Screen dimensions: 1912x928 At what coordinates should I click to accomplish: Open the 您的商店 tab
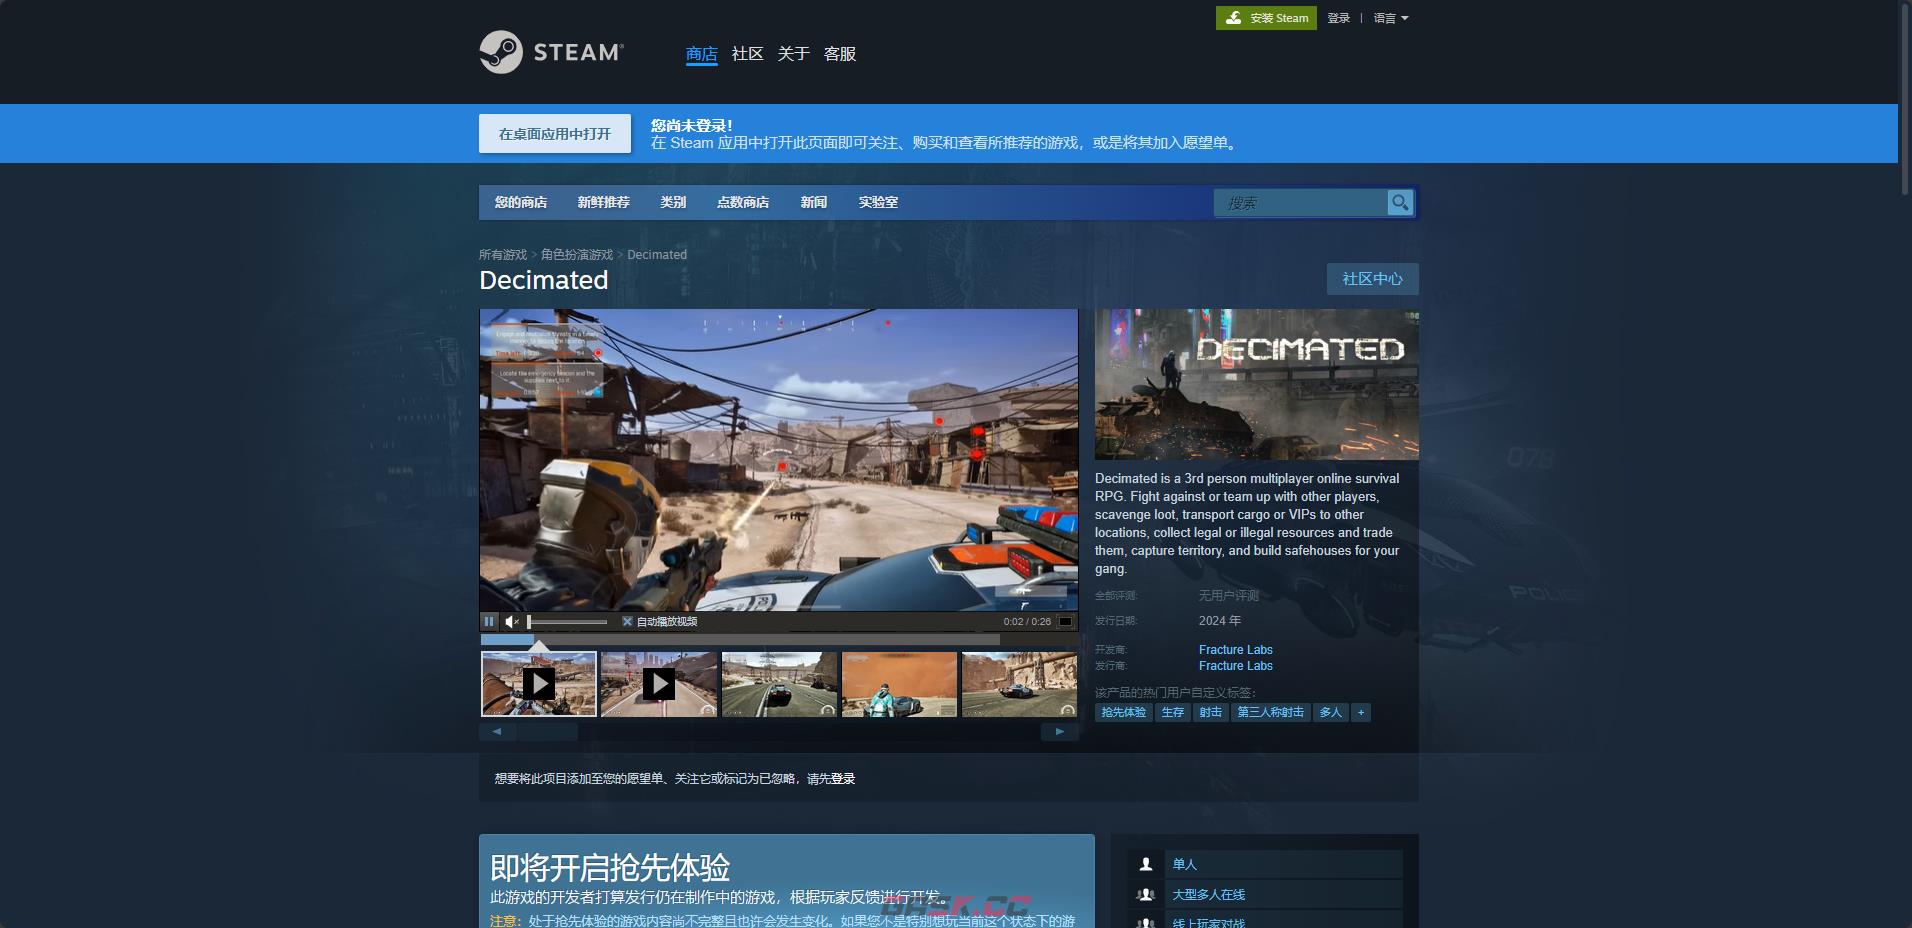click(x=521, y=202)
